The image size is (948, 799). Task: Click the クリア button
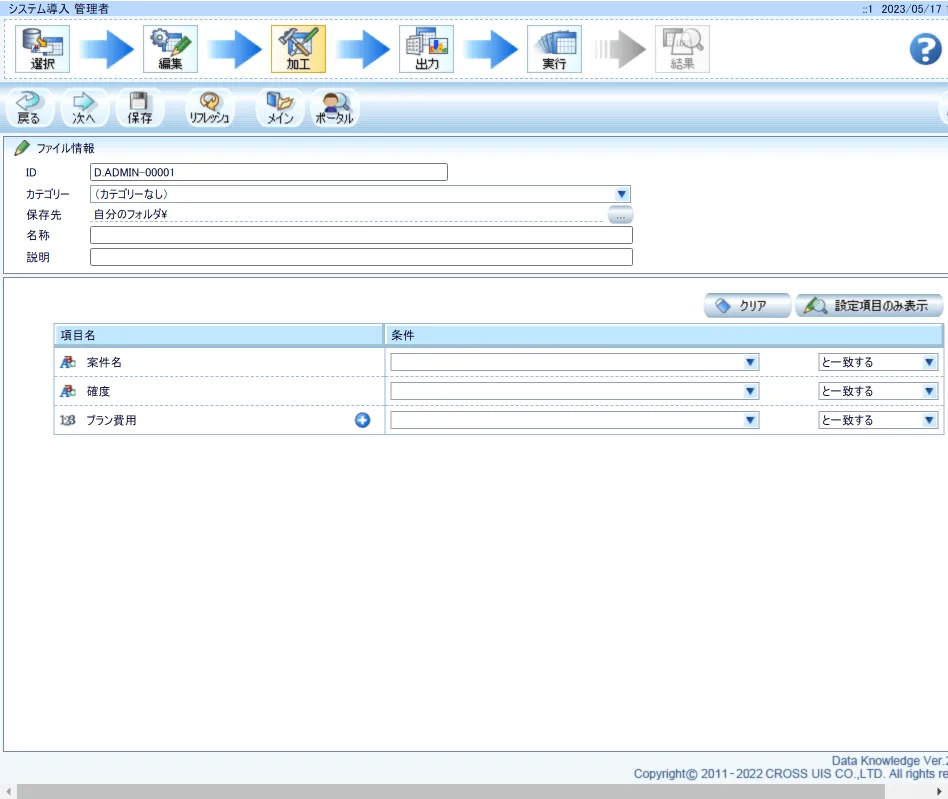[x=746, y=306]
